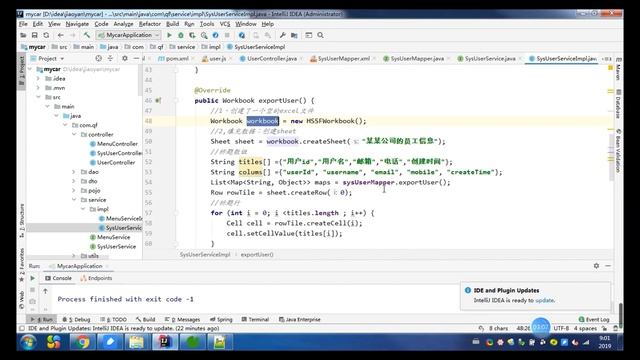Open the Spring tool window
The image size is (640, 360).
point(221,320)
